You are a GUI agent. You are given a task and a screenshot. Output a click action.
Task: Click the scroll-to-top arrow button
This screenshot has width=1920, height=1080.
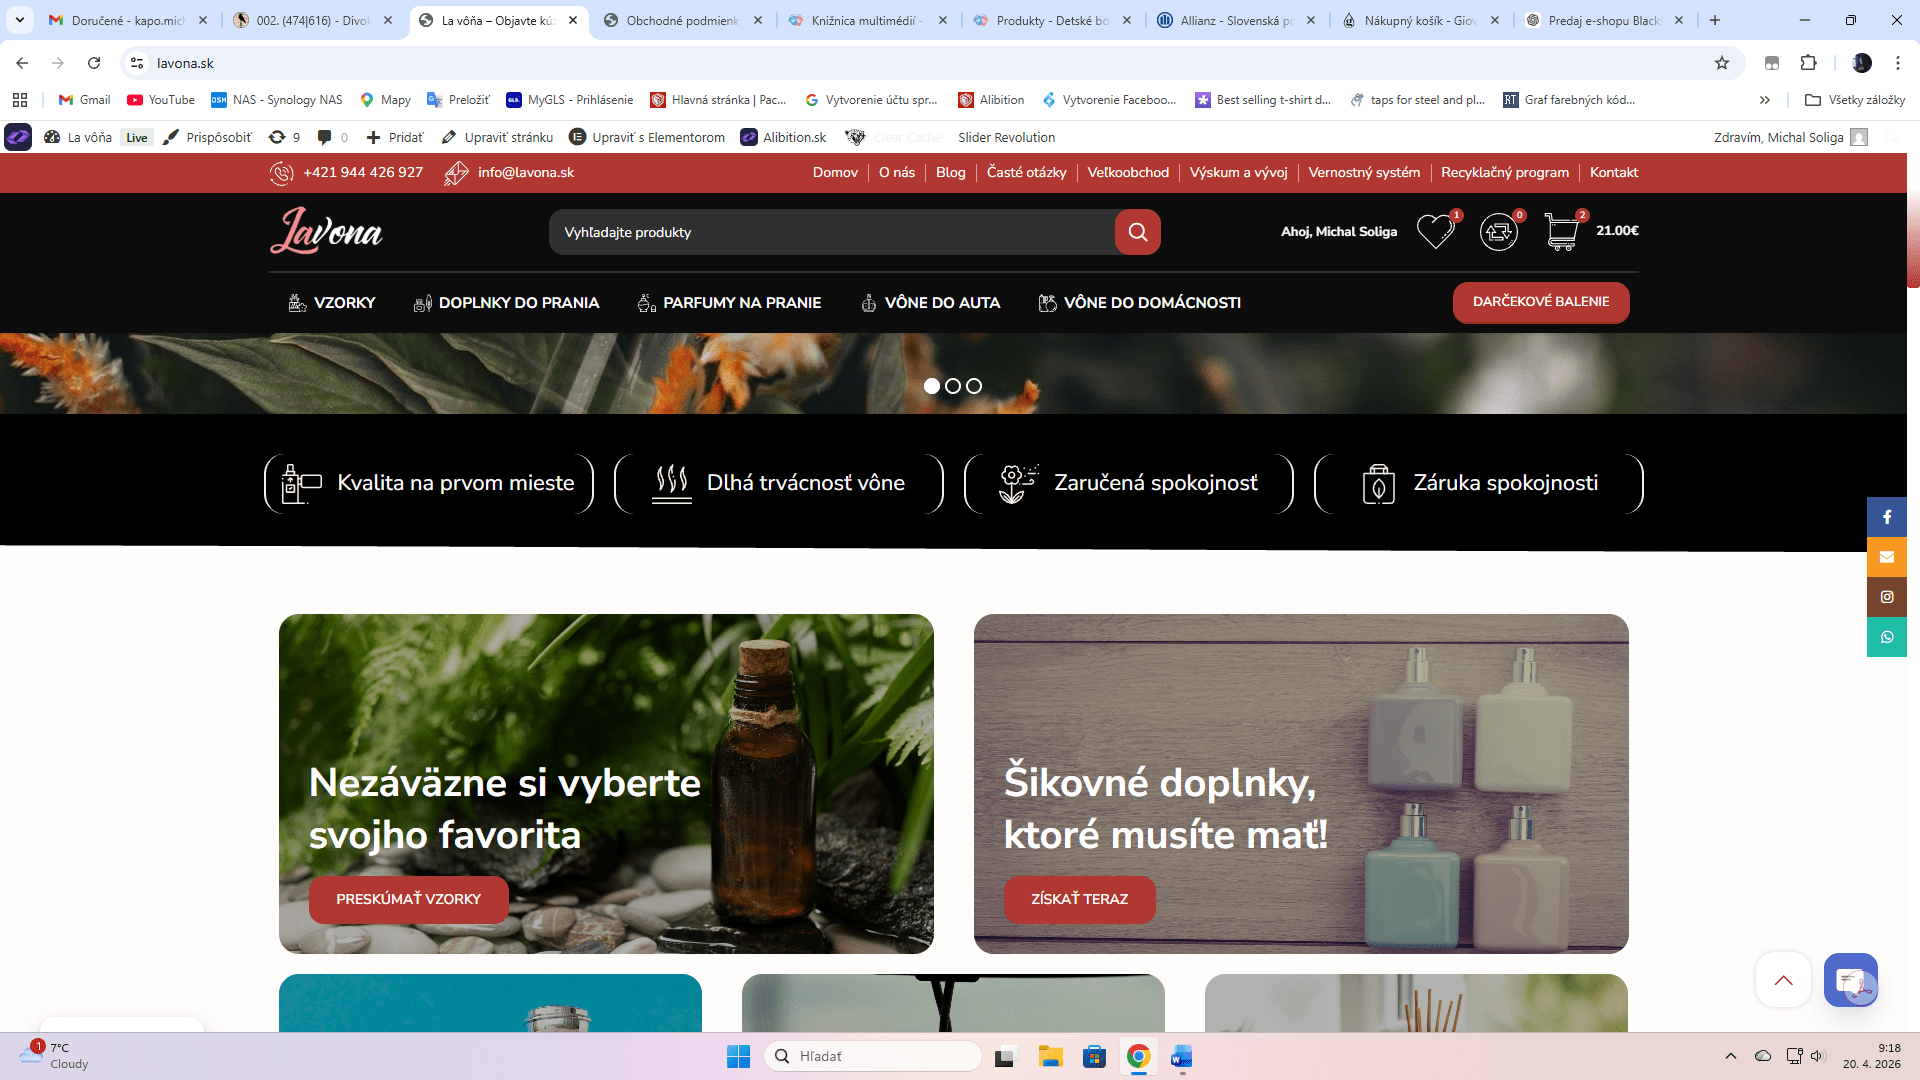[1783, 980]
